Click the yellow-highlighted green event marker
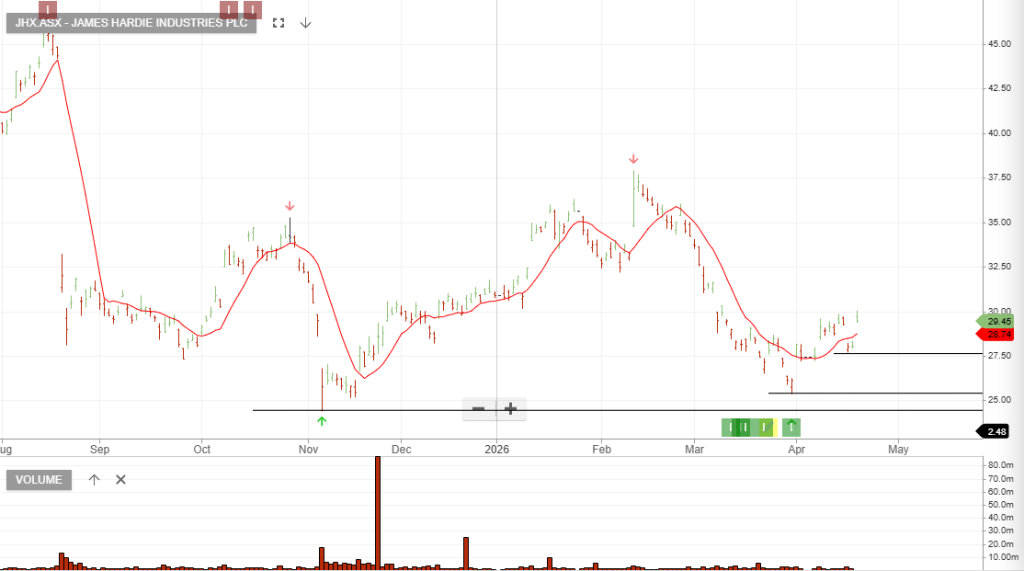The width and height of the screenshot is (1024, 571). click(x=765, y=428)
